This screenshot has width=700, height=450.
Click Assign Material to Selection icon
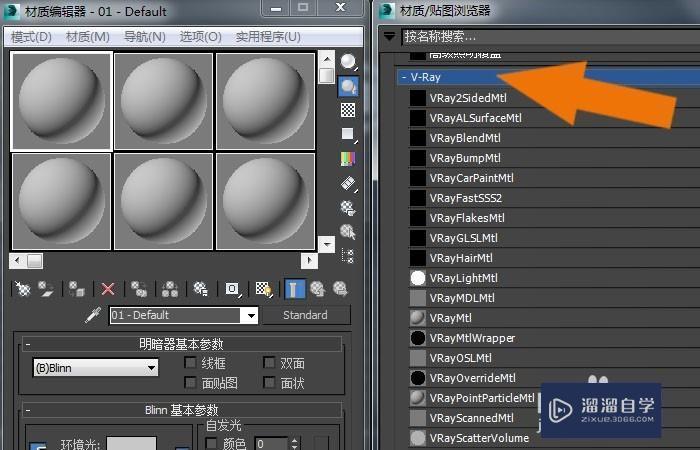pos(76,289)
